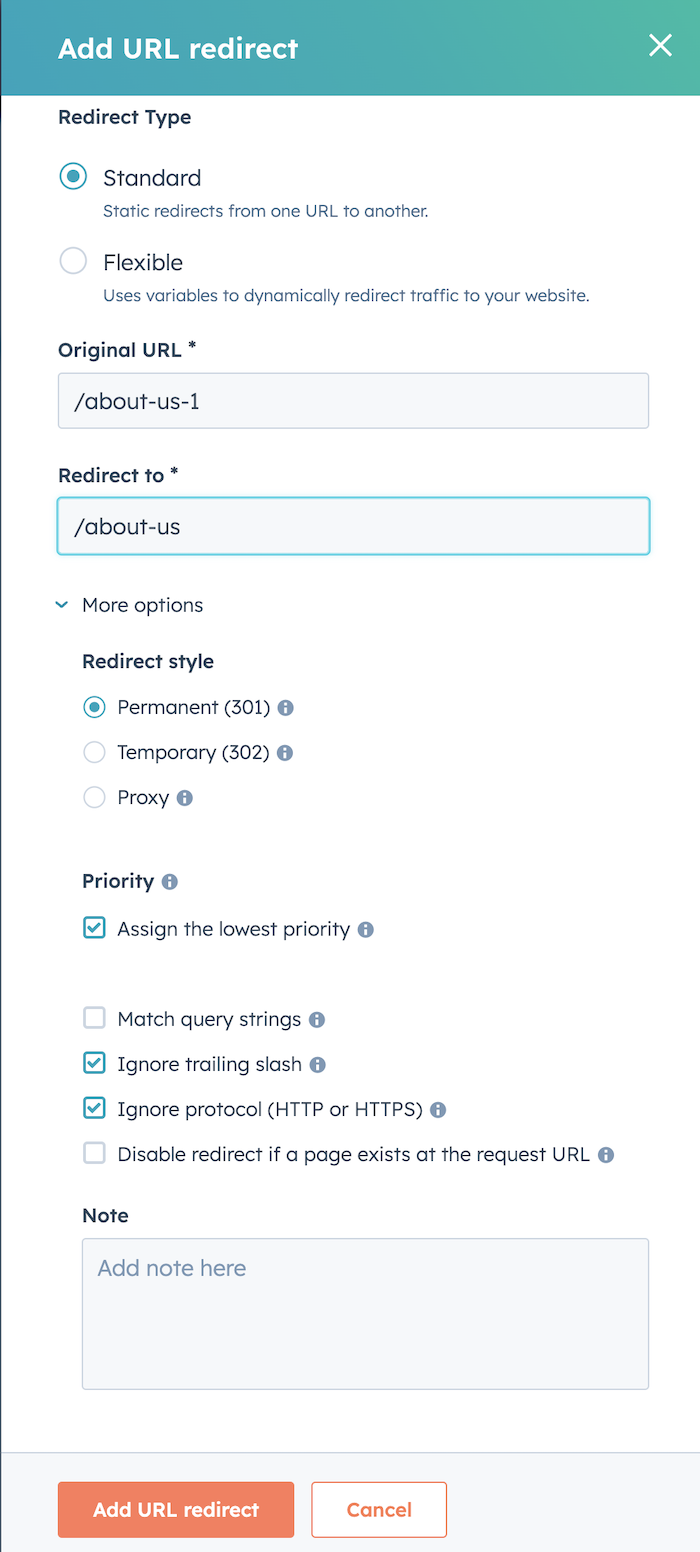Cancel creating the redirect

coord(378,1510)
